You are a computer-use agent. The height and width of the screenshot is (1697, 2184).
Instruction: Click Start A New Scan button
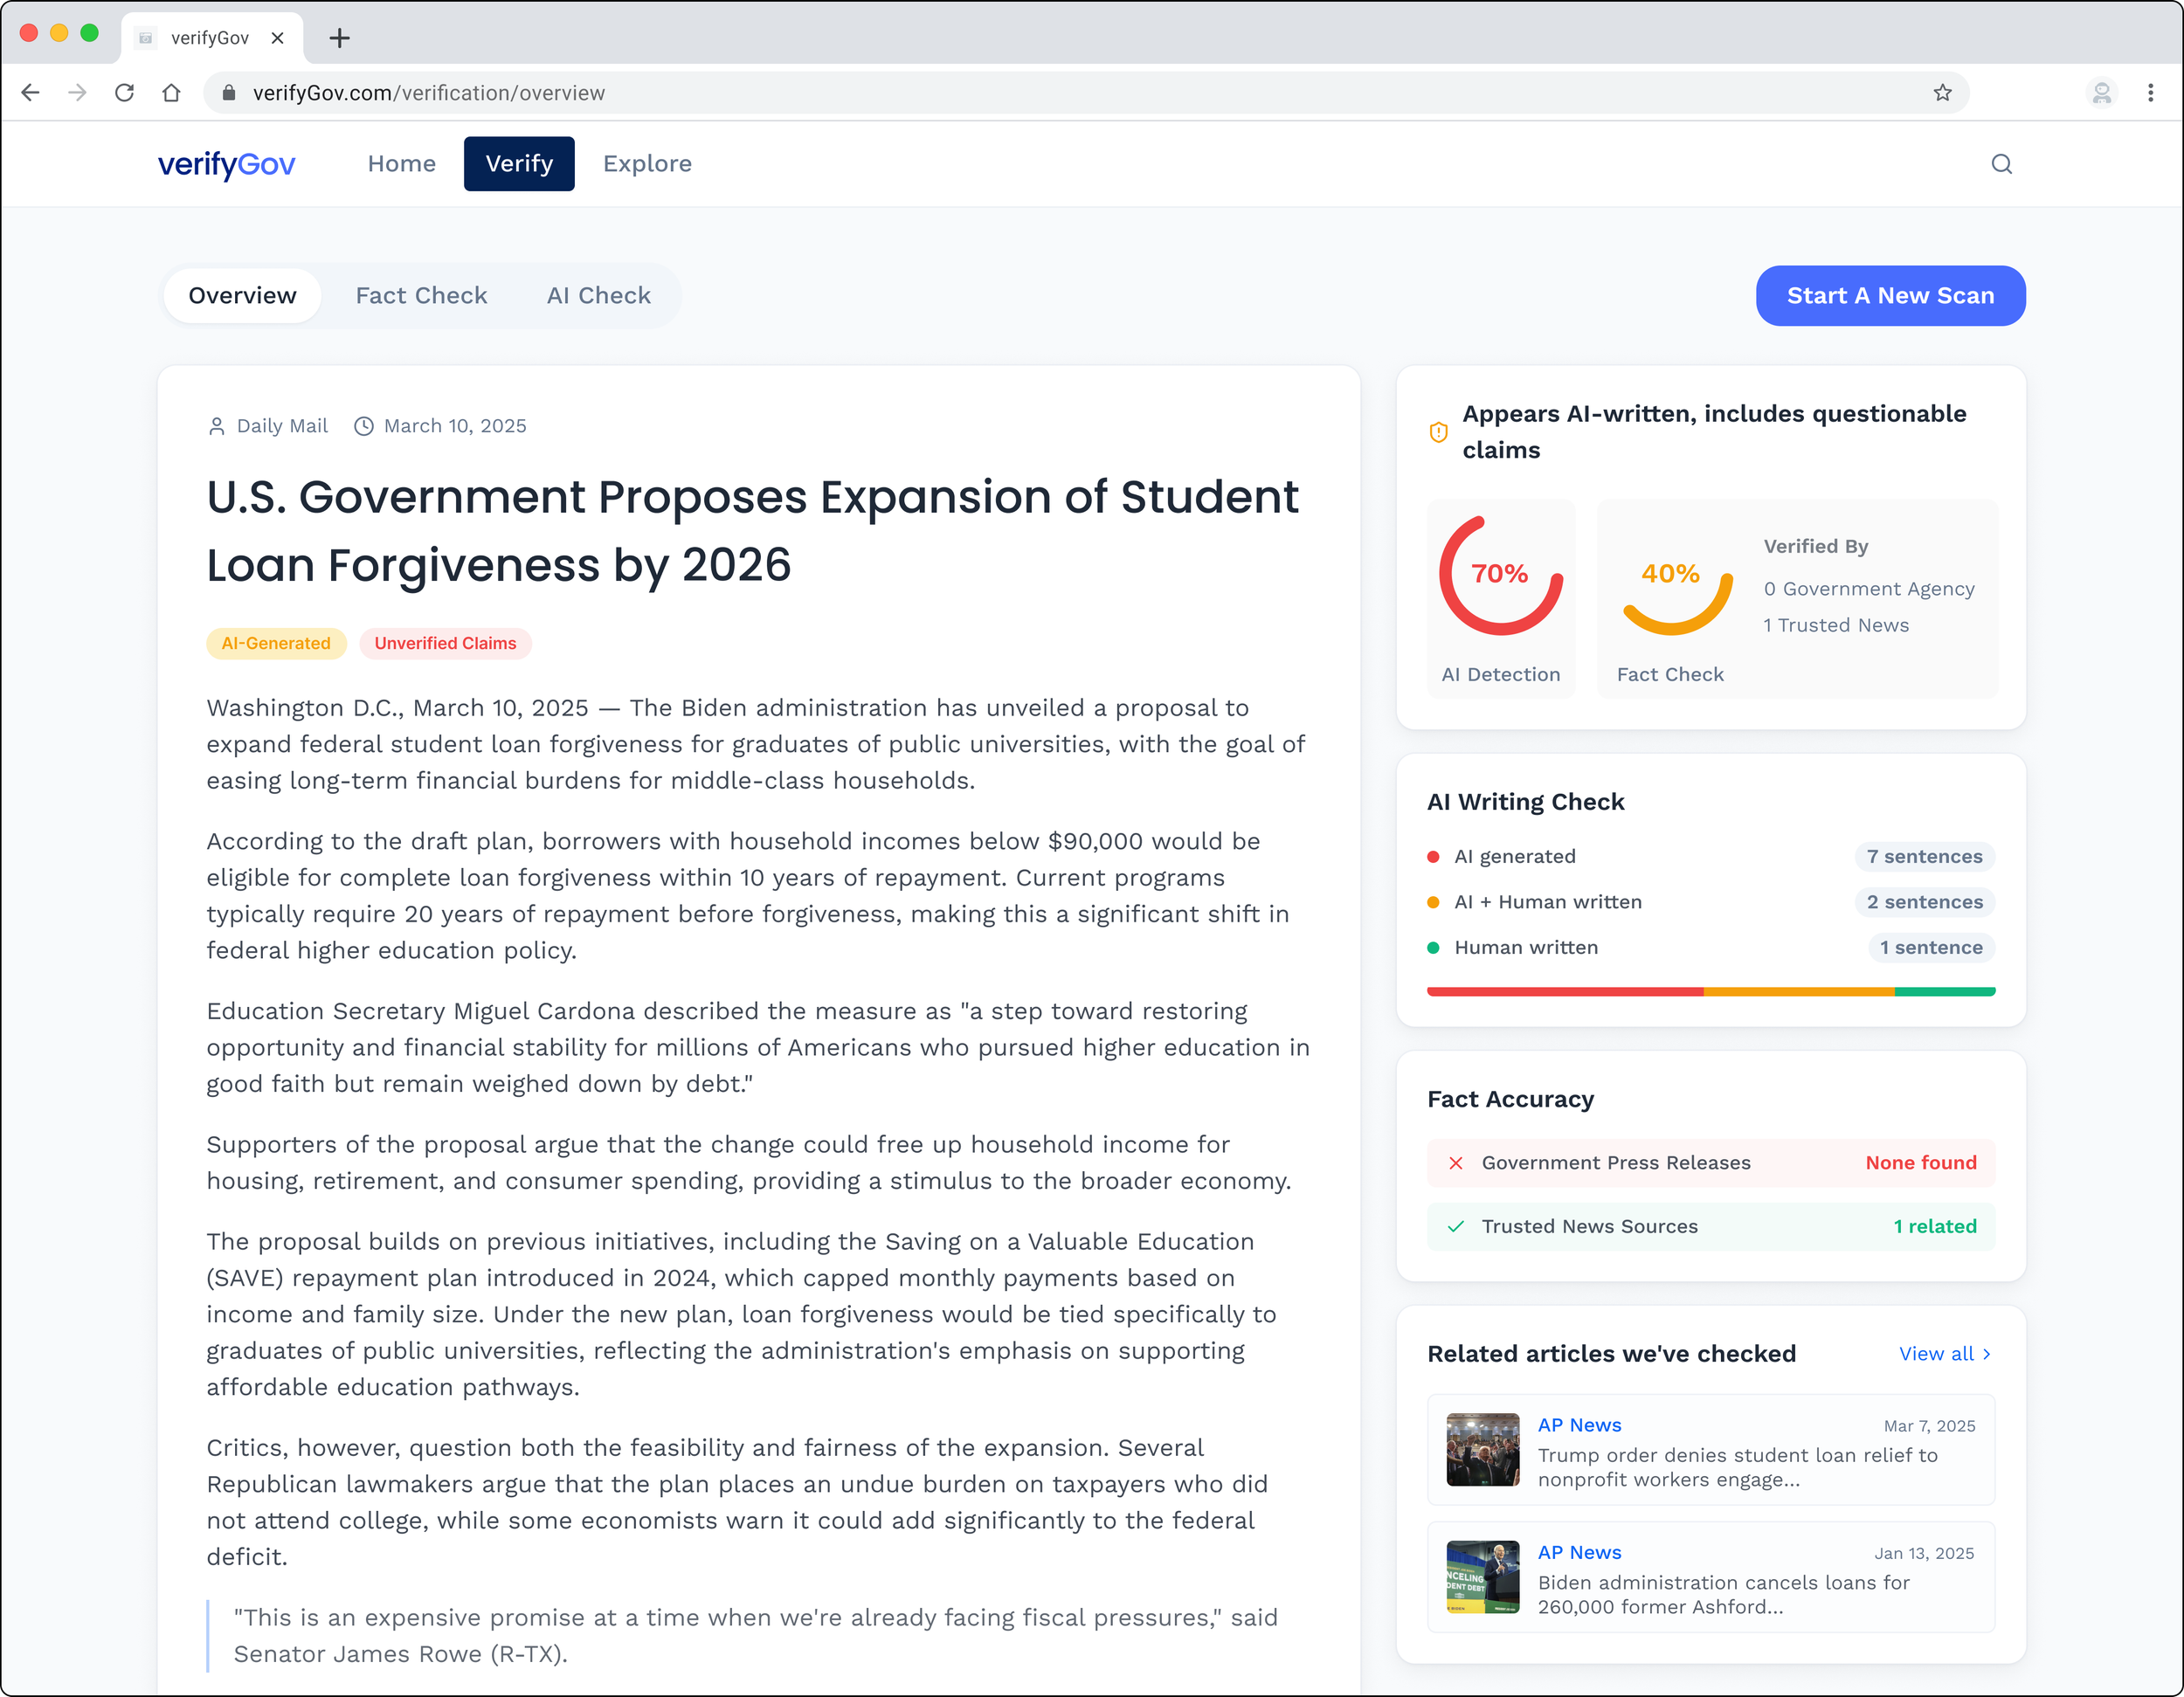[x=1890, y=296]
